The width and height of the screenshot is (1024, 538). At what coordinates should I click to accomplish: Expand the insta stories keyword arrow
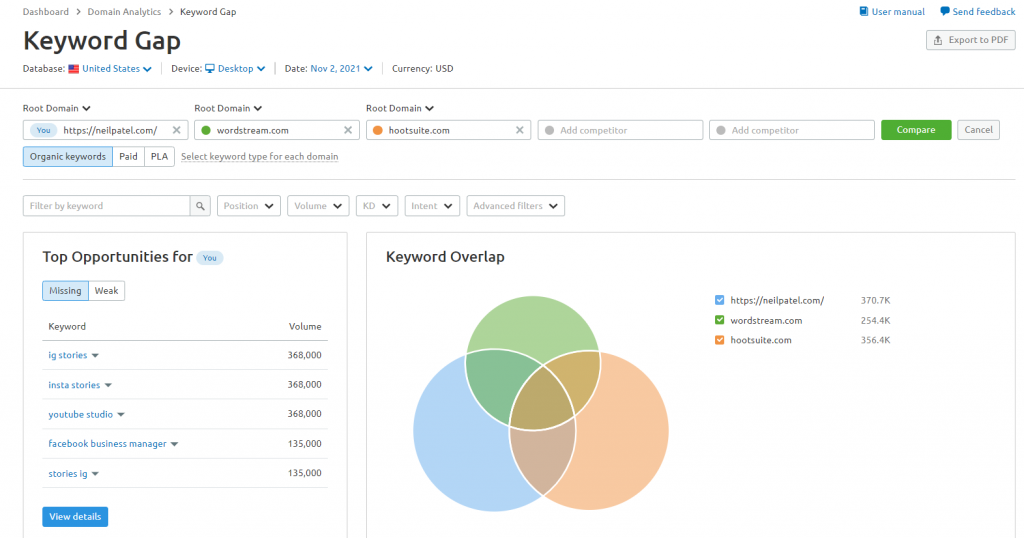(x=108, y=385)
